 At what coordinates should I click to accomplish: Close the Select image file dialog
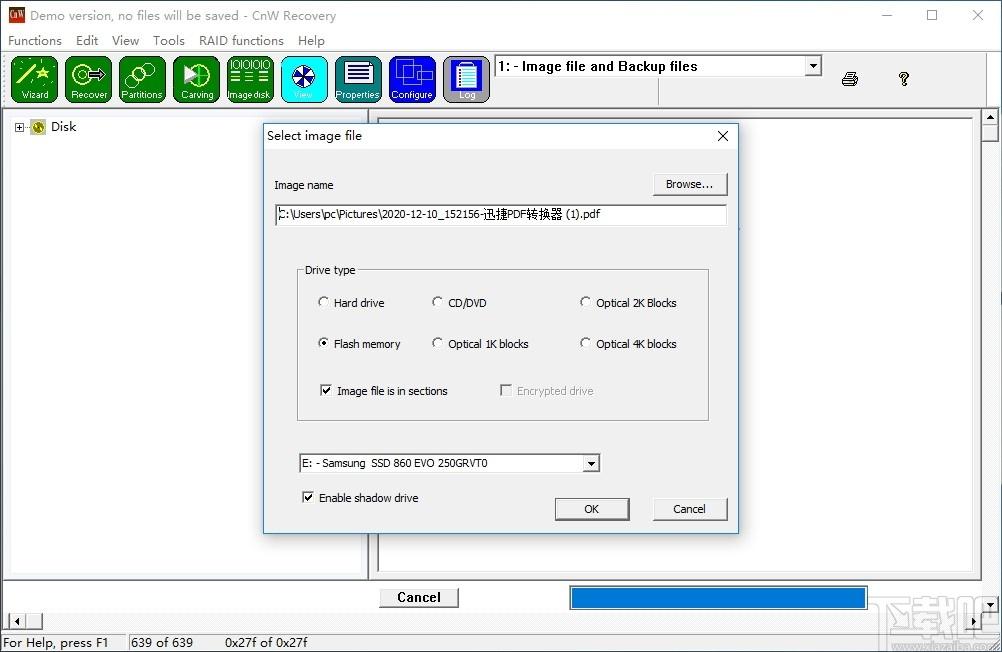point(723,136)
